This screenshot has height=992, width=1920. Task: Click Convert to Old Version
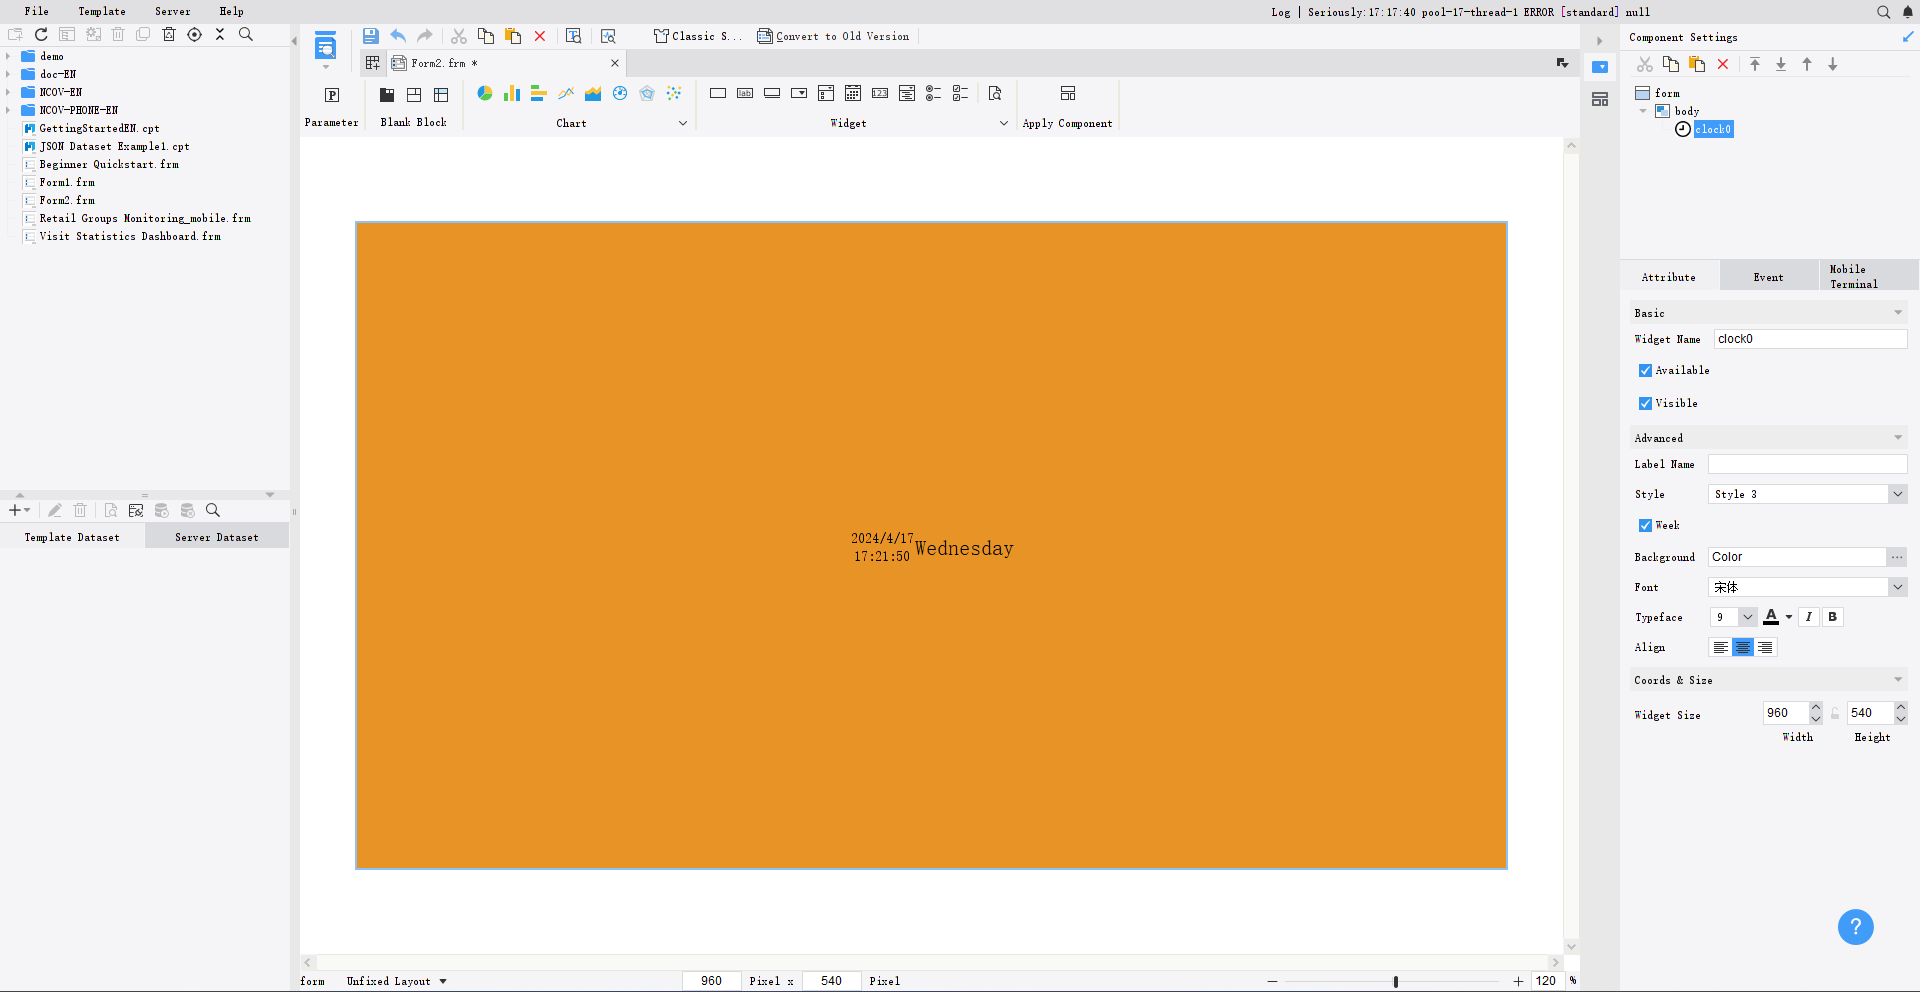(833, 36)
